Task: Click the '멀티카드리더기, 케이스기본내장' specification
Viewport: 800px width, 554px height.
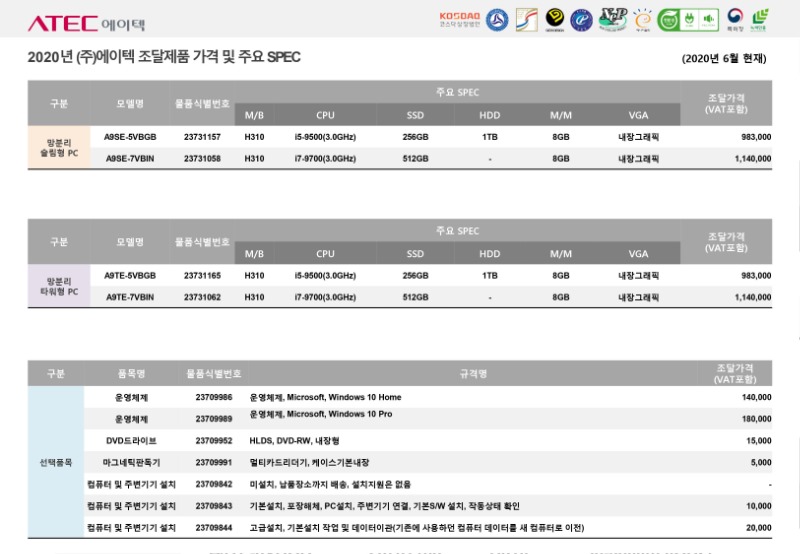Action: [x=309, y=462]
